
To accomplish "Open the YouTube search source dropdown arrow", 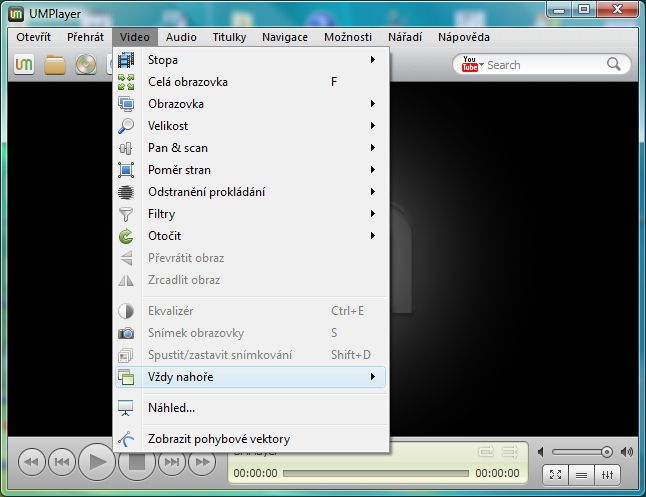I will (x=481, y=64).
